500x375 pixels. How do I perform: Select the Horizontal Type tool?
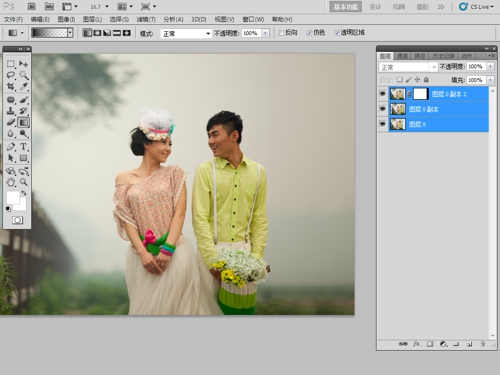click(23, 147)
